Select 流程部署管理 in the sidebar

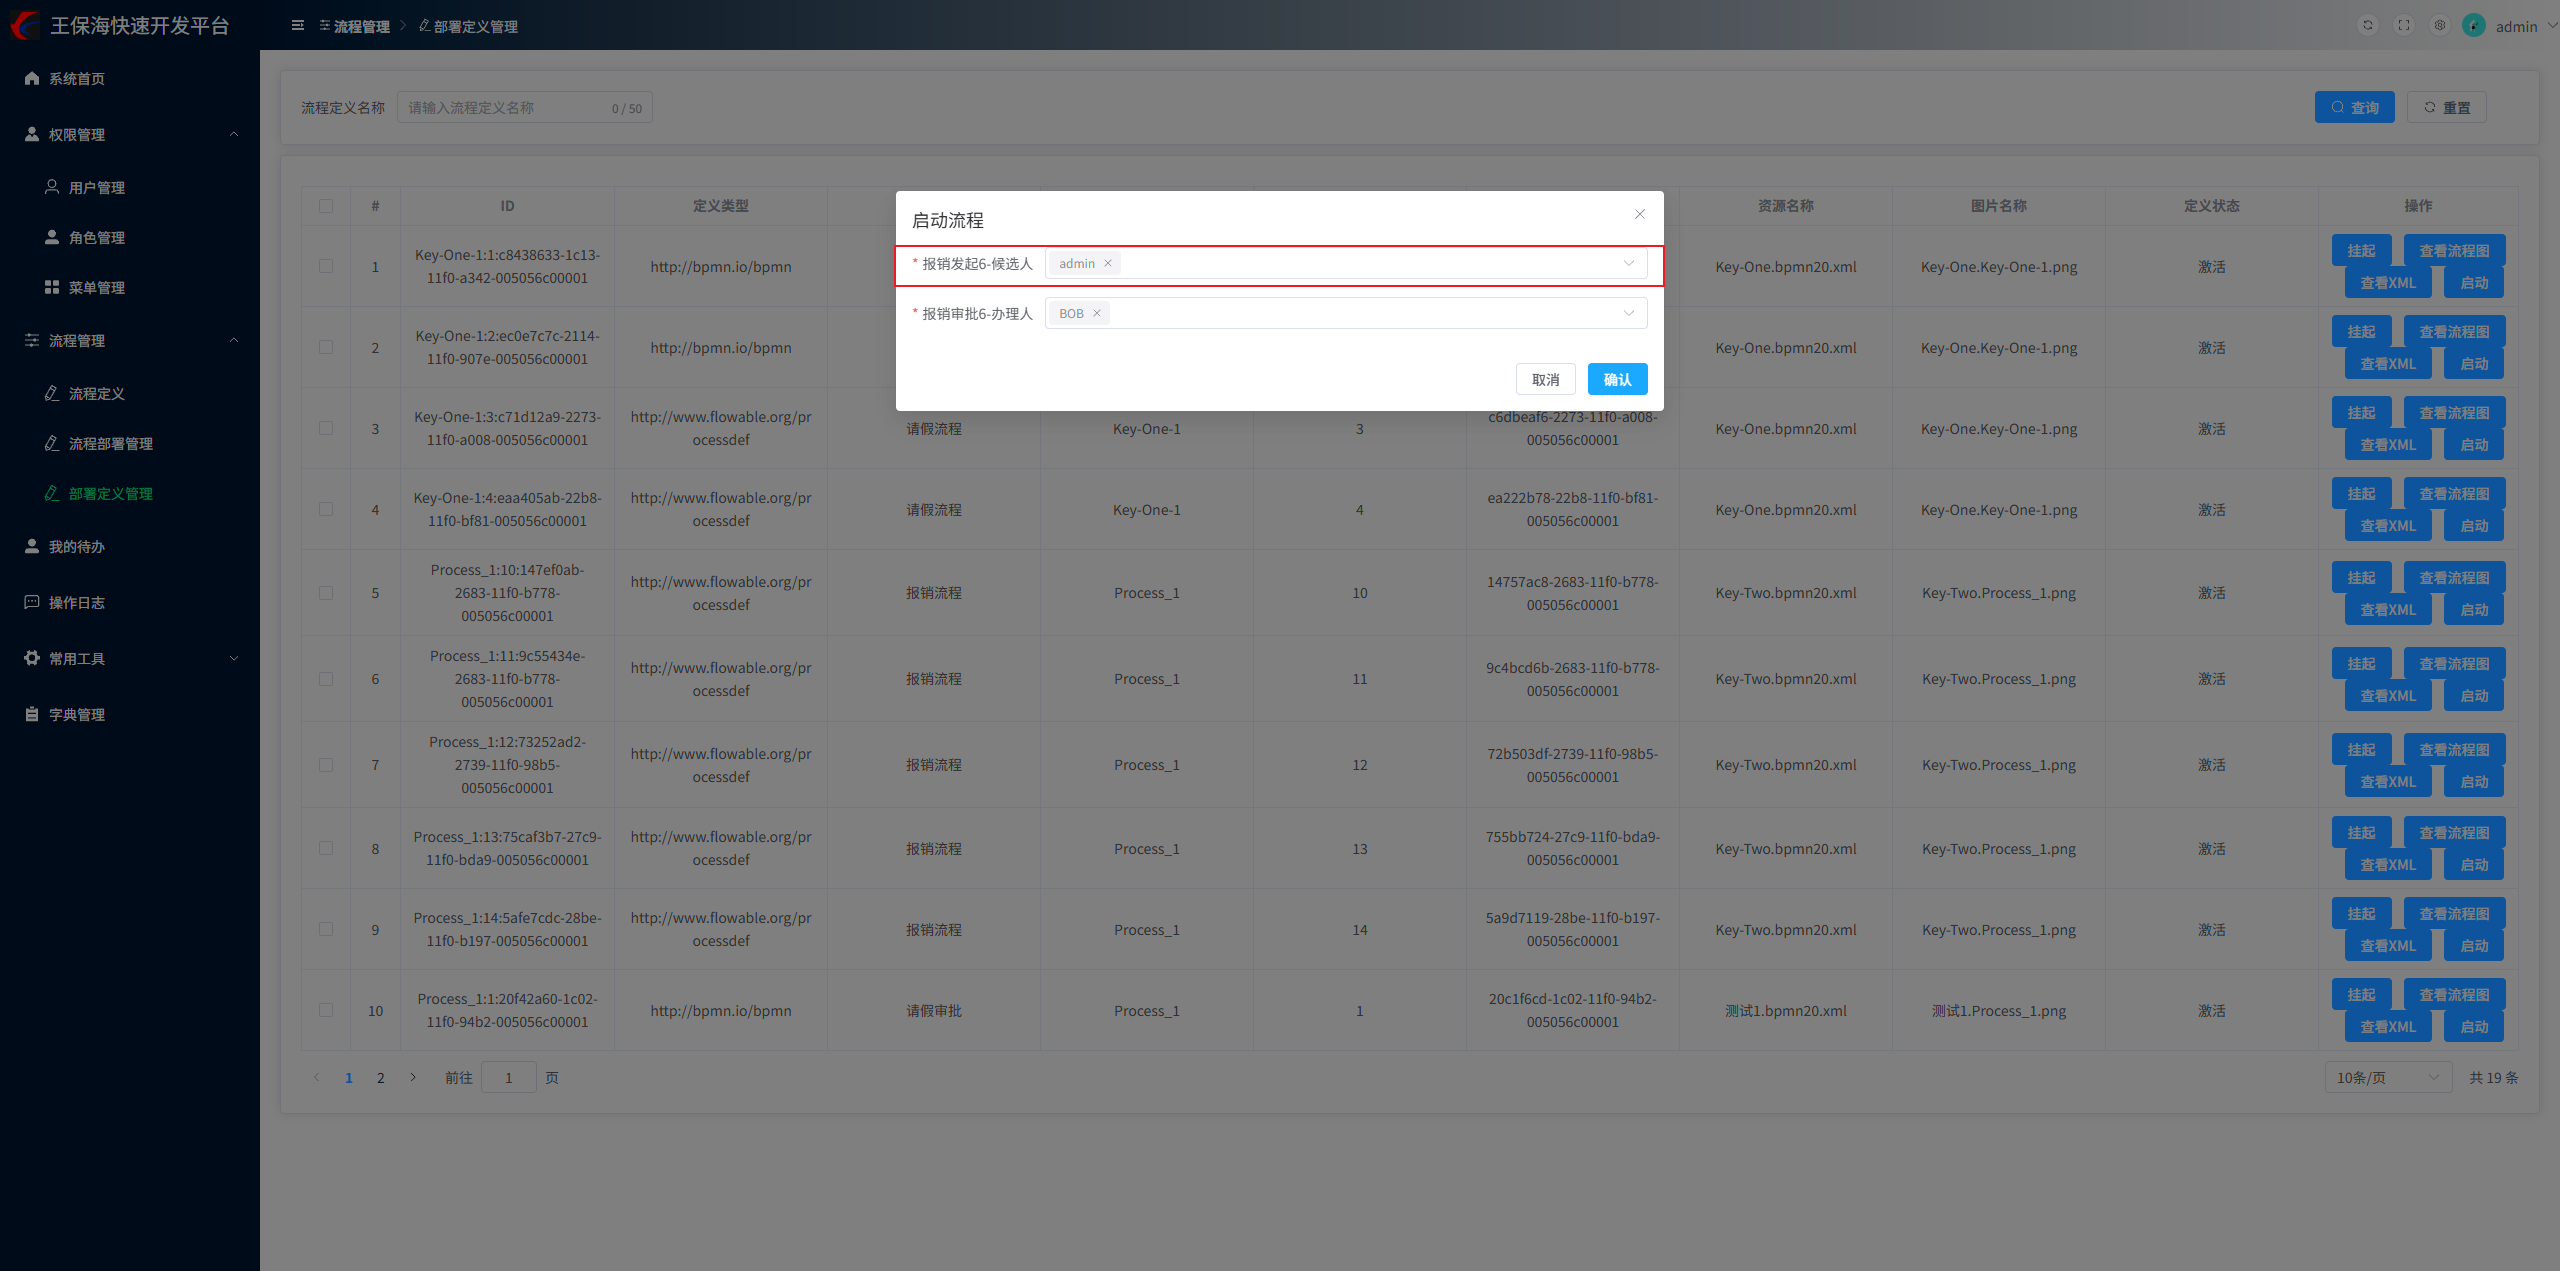tap(110, 444)
